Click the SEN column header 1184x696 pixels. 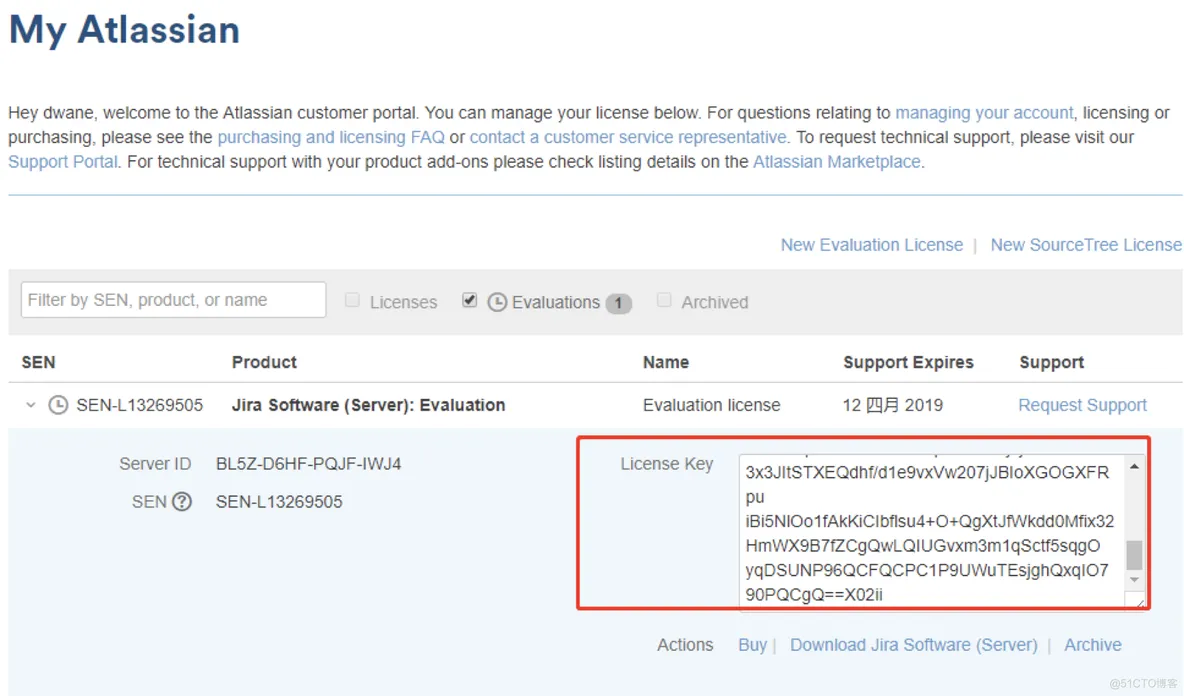pyautogui.click(x=39, y=362)
